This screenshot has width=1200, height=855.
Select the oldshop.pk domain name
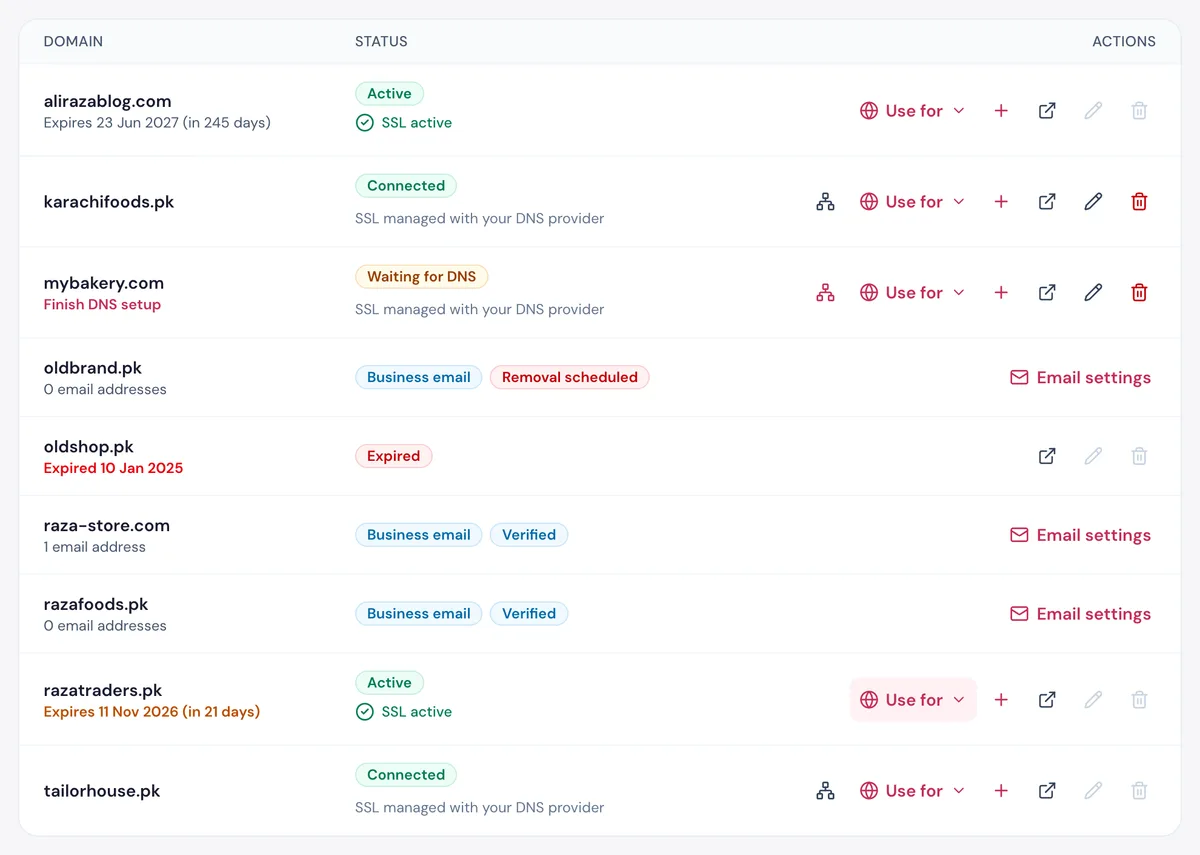89,447
